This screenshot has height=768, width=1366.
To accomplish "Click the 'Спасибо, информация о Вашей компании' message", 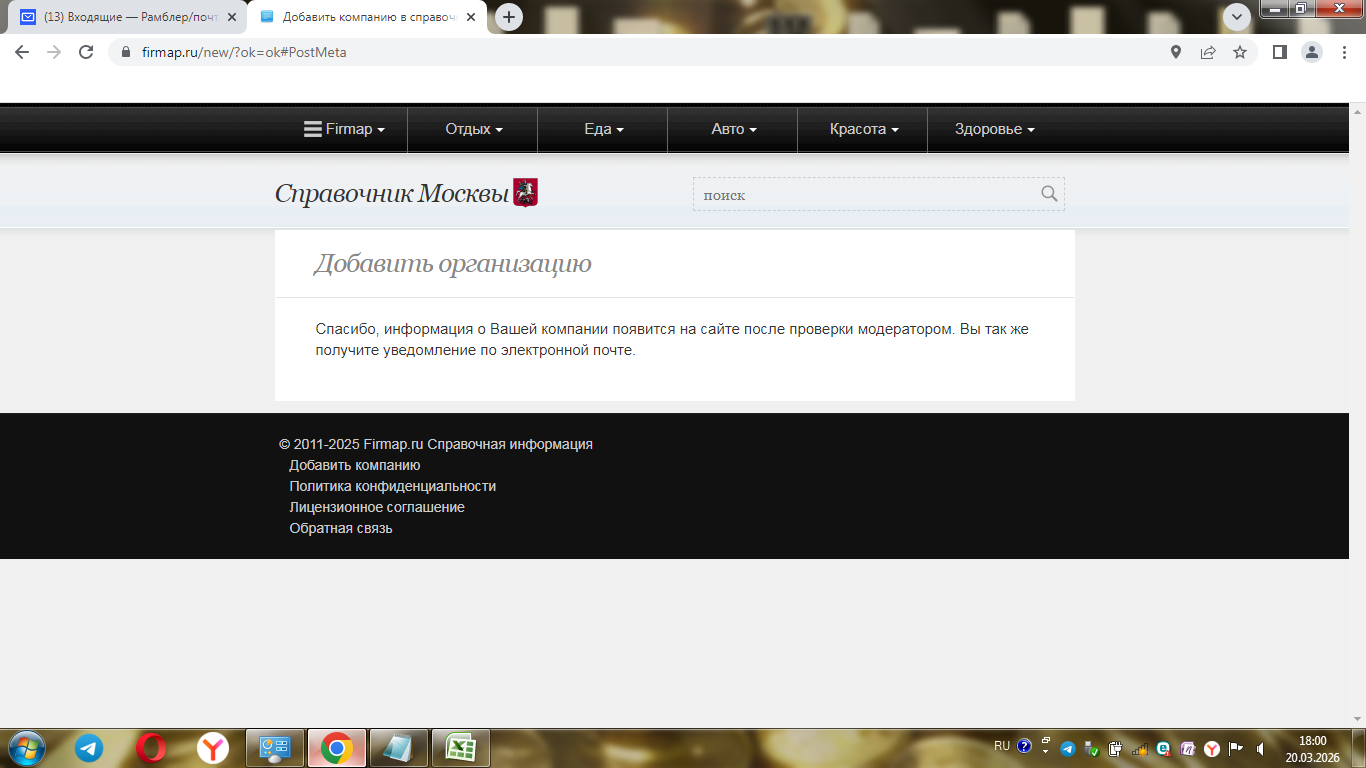I will (672, 339).
